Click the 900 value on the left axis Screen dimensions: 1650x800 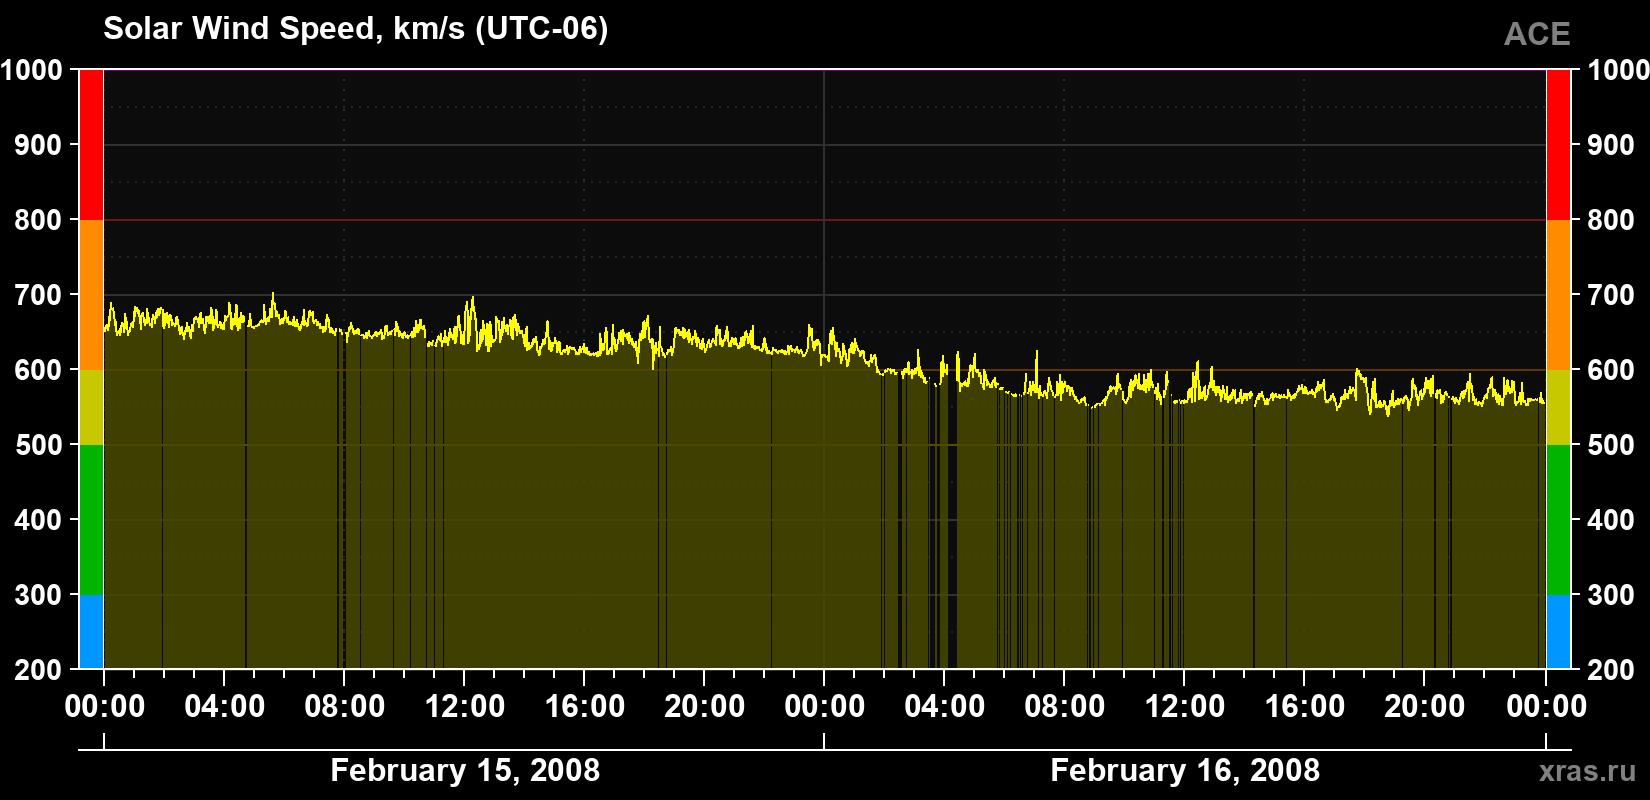pyautogui.click(x=38, y=145)
